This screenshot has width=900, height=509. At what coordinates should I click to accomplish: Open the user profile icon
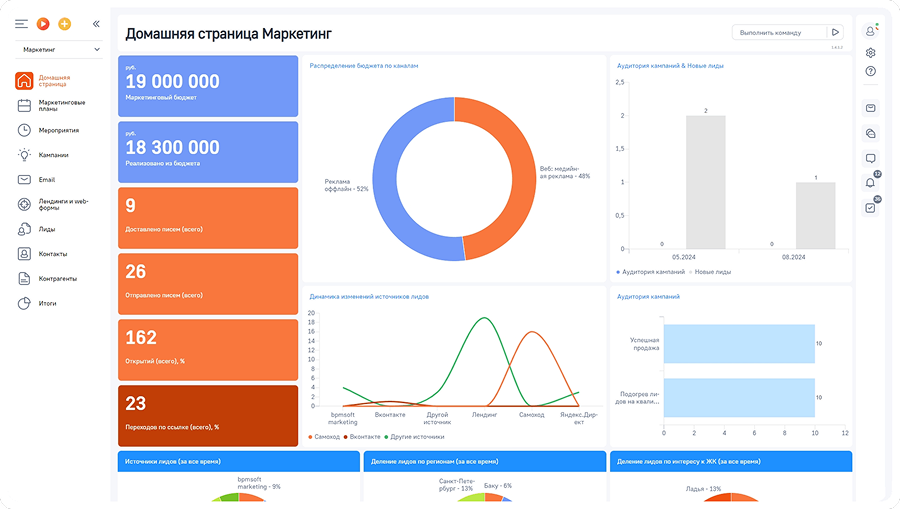point(870,32)
